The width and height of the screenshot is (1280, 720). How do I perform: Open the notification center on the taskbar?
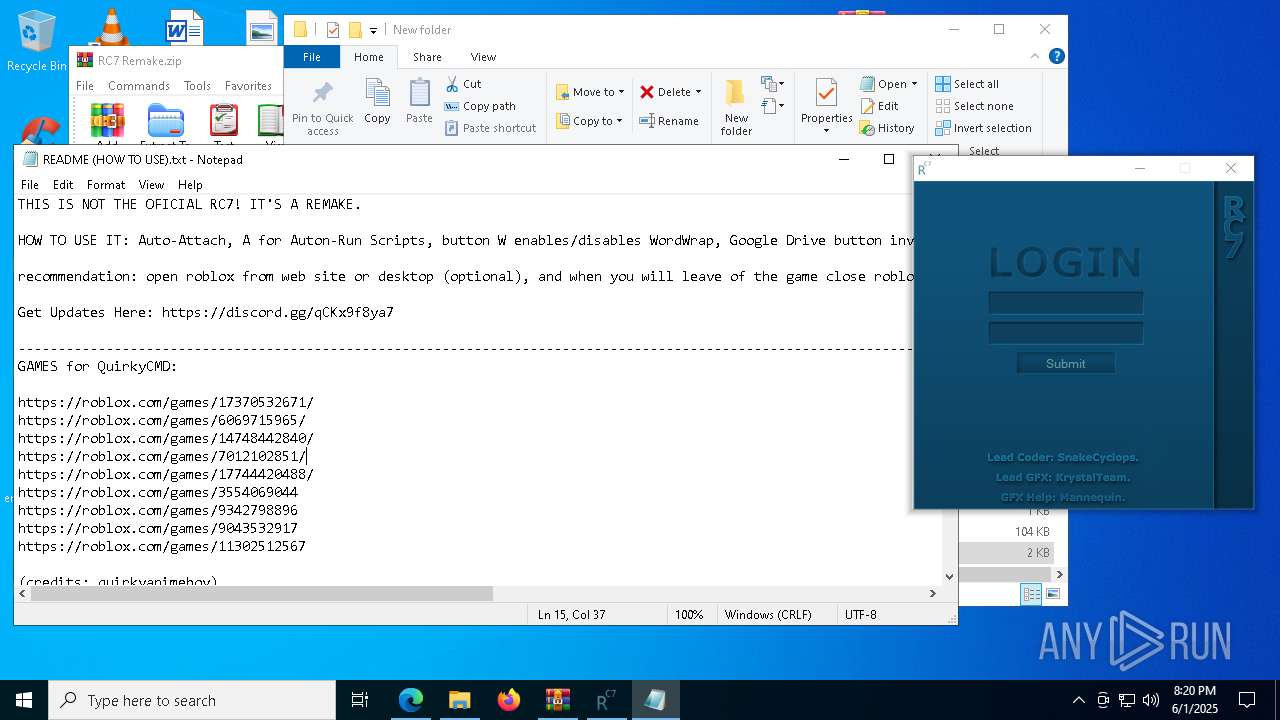click(1247, 700)
